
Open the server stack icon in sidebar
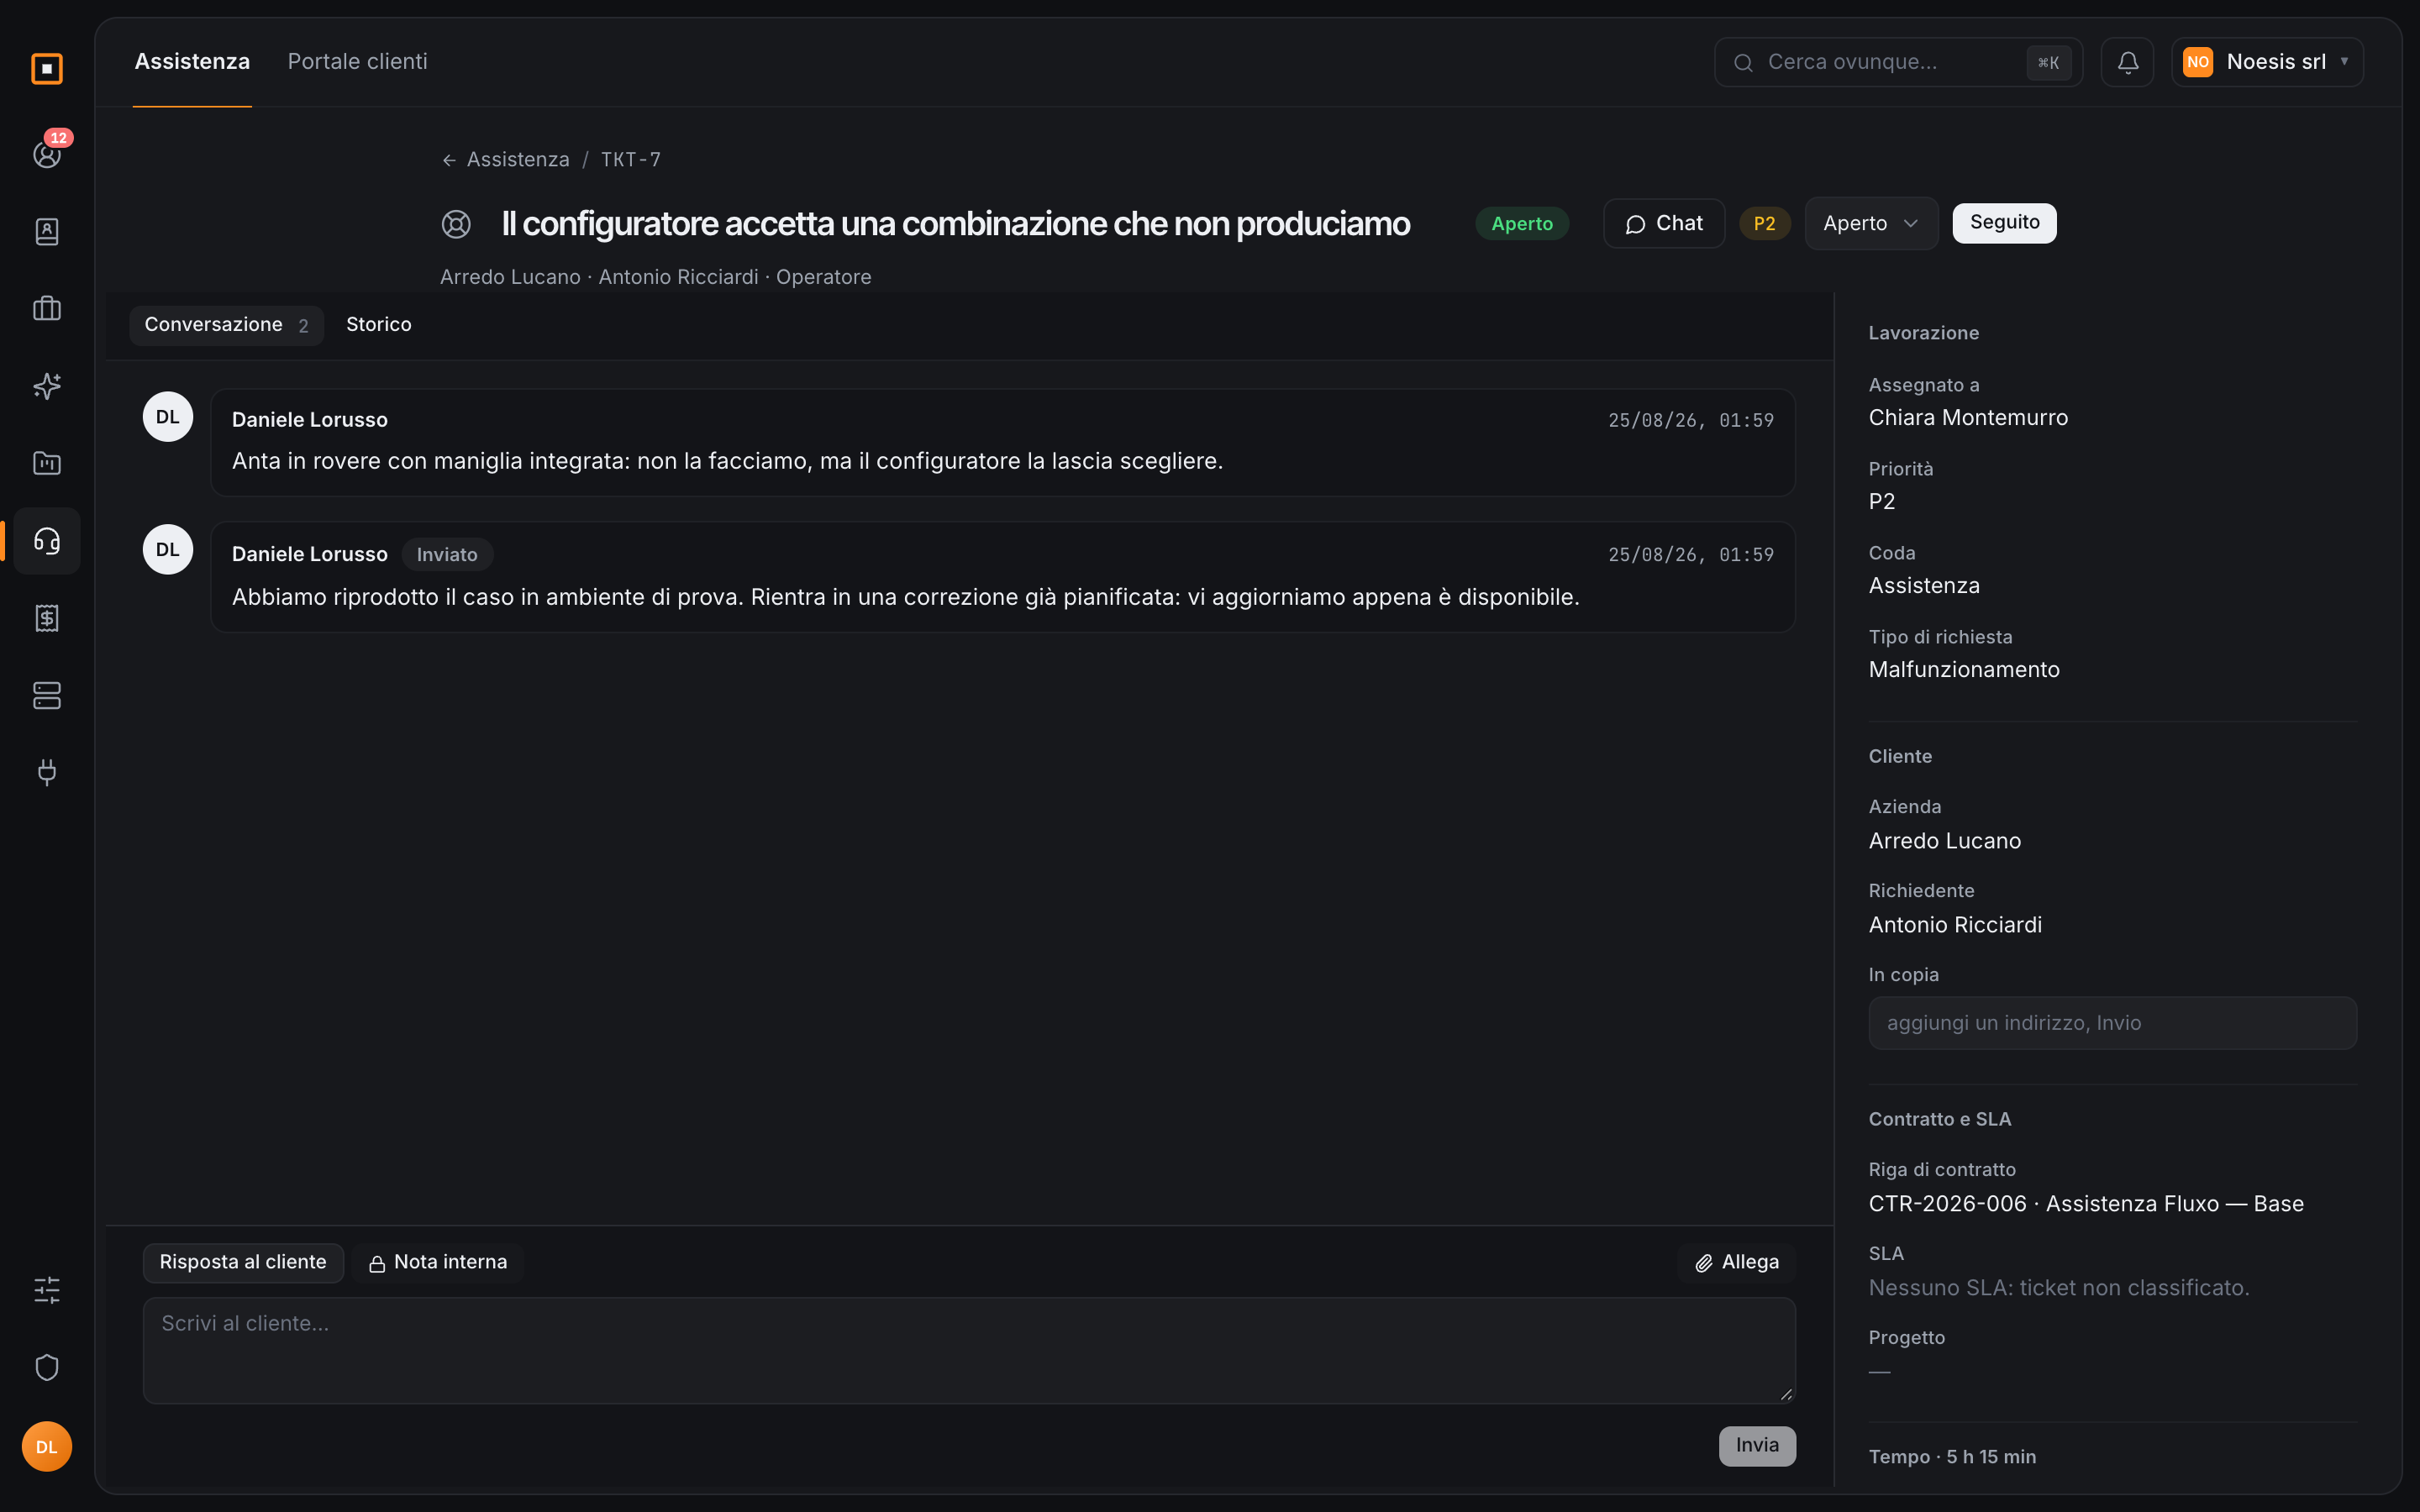coord(47,695)
